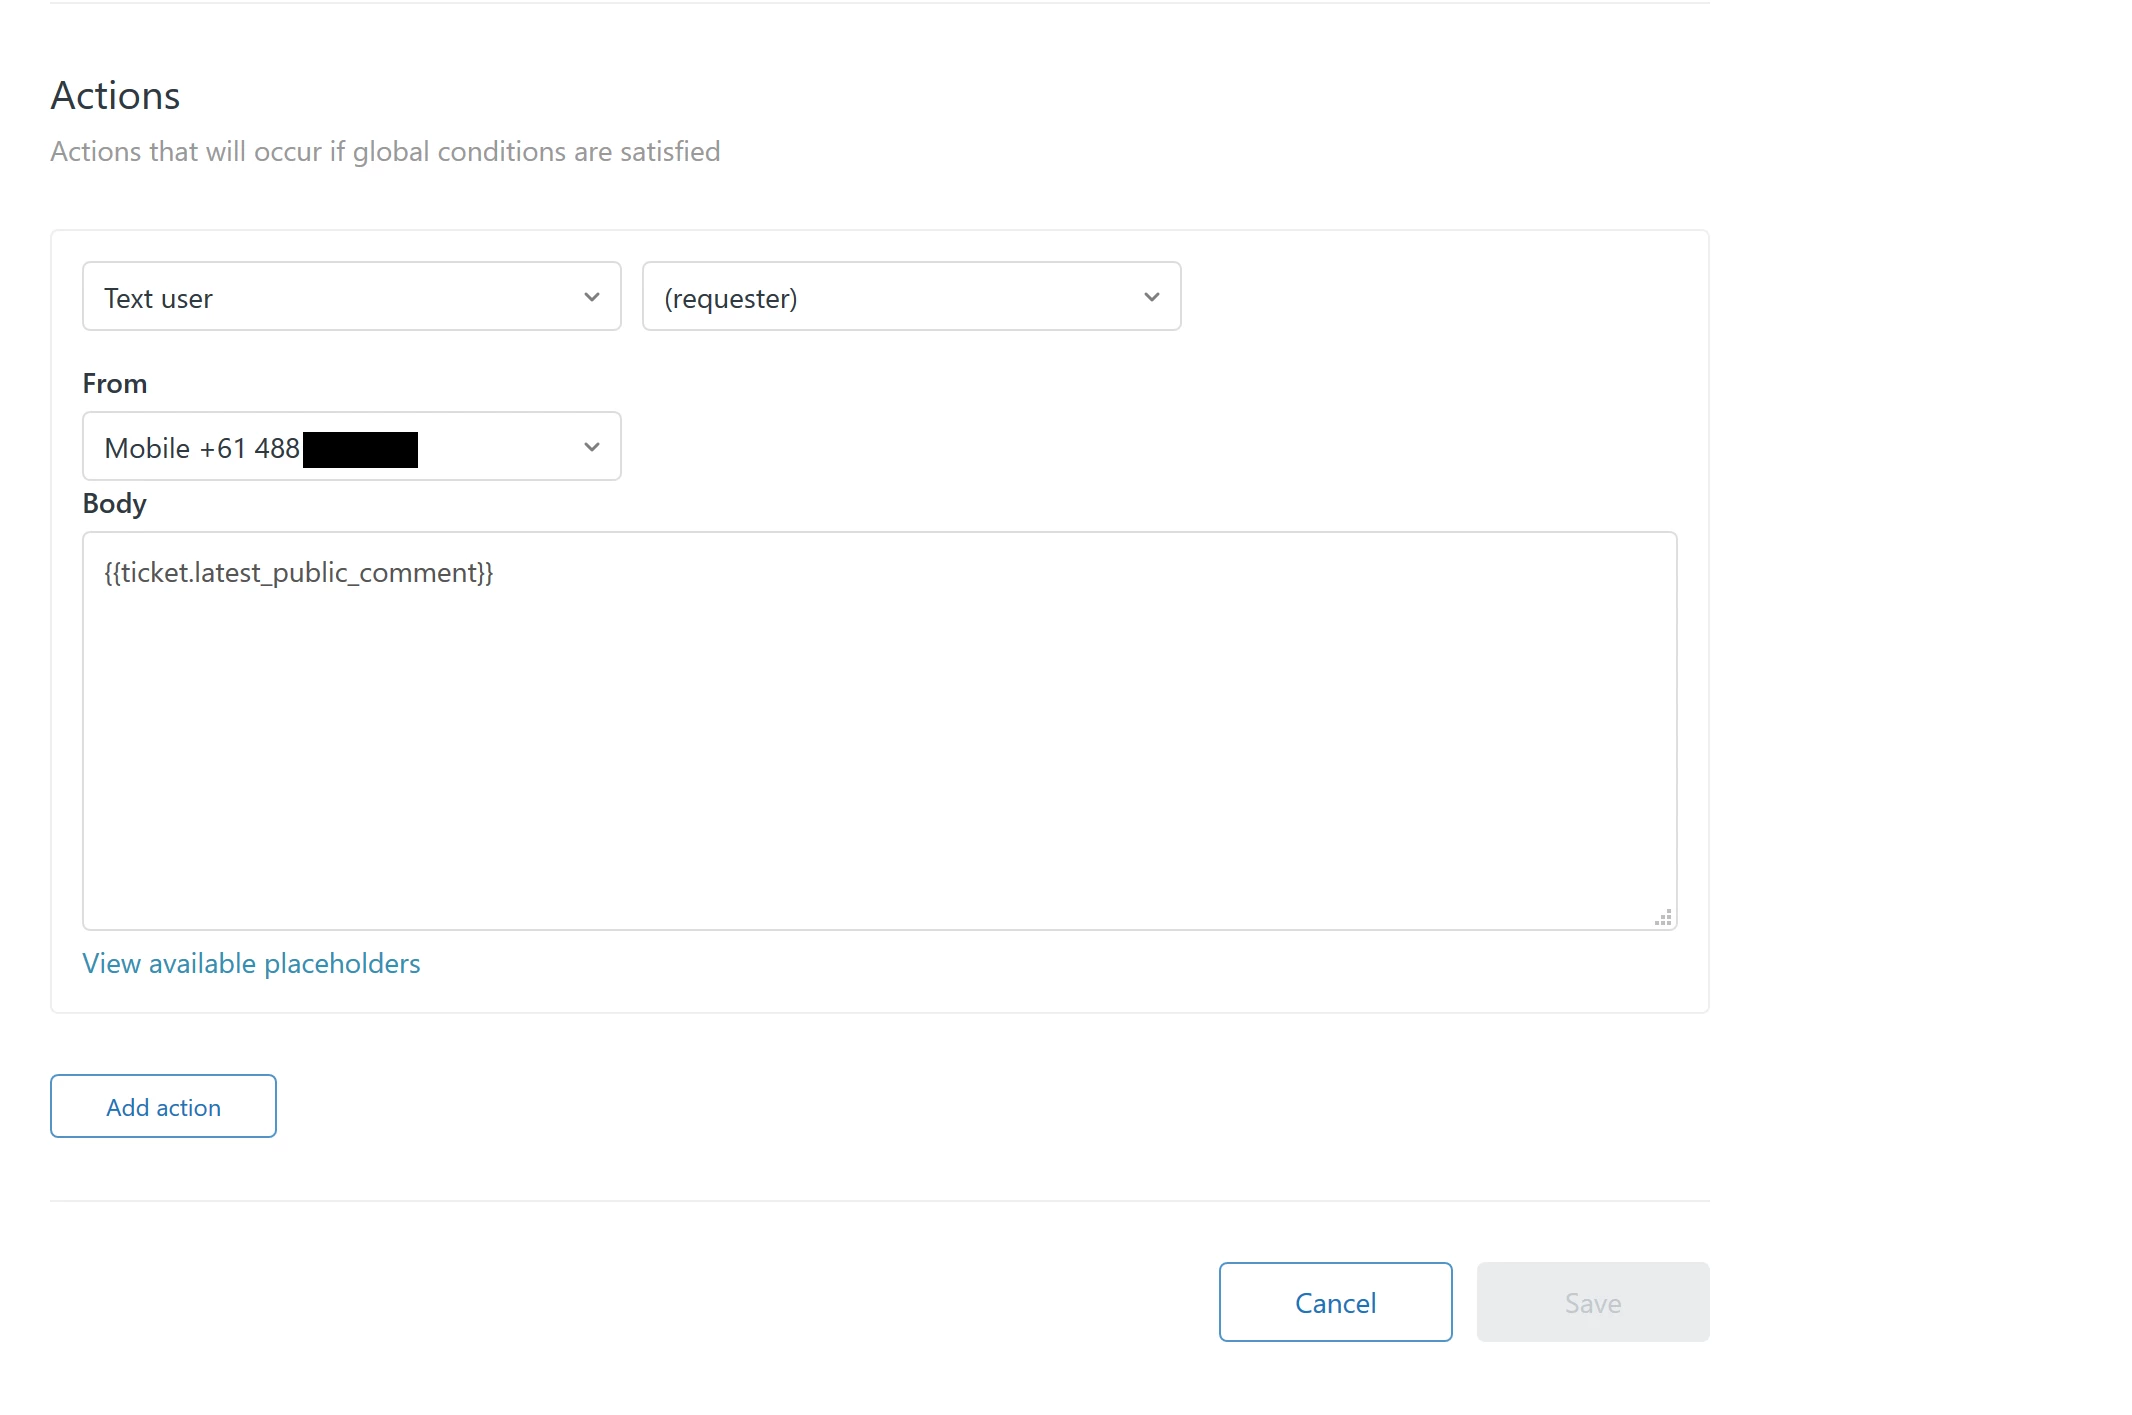Place cursor after {{ticket.latest_public_comment}} text
2132x1415 pixels.
tap(495, 573)
